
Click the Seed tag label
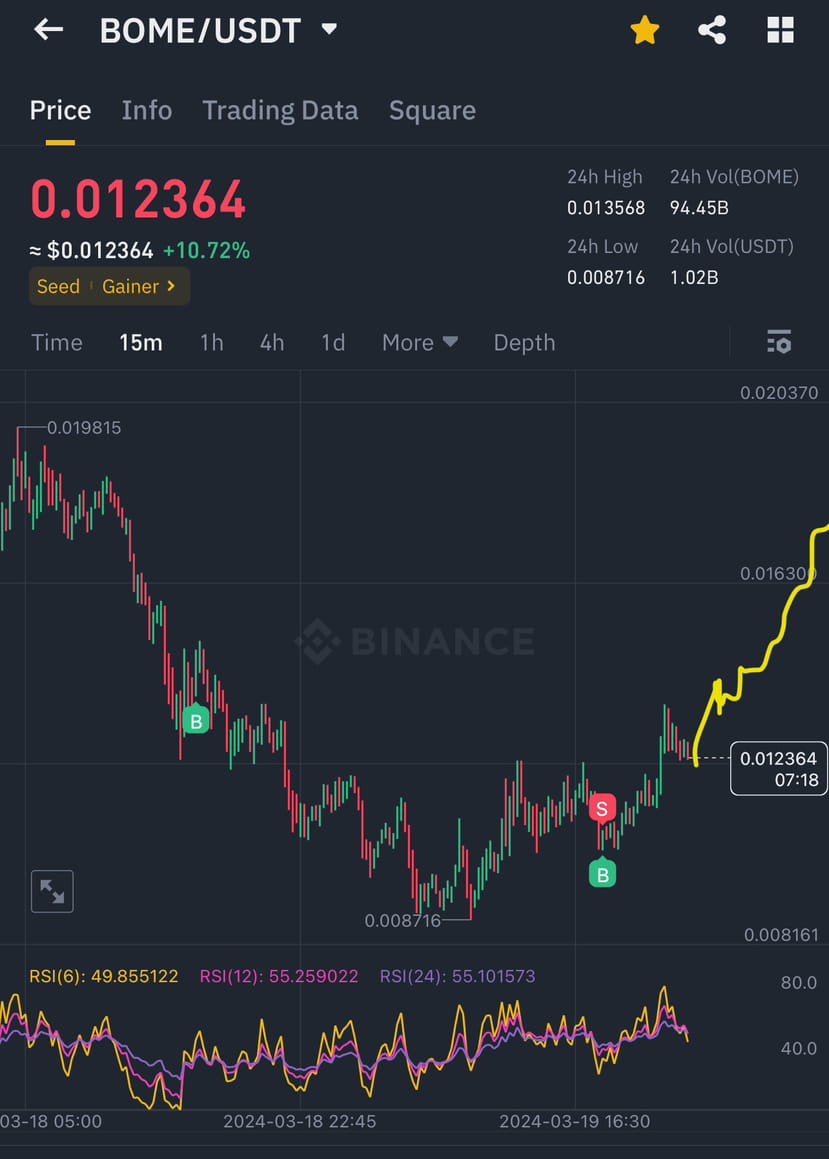click(58, 286)
